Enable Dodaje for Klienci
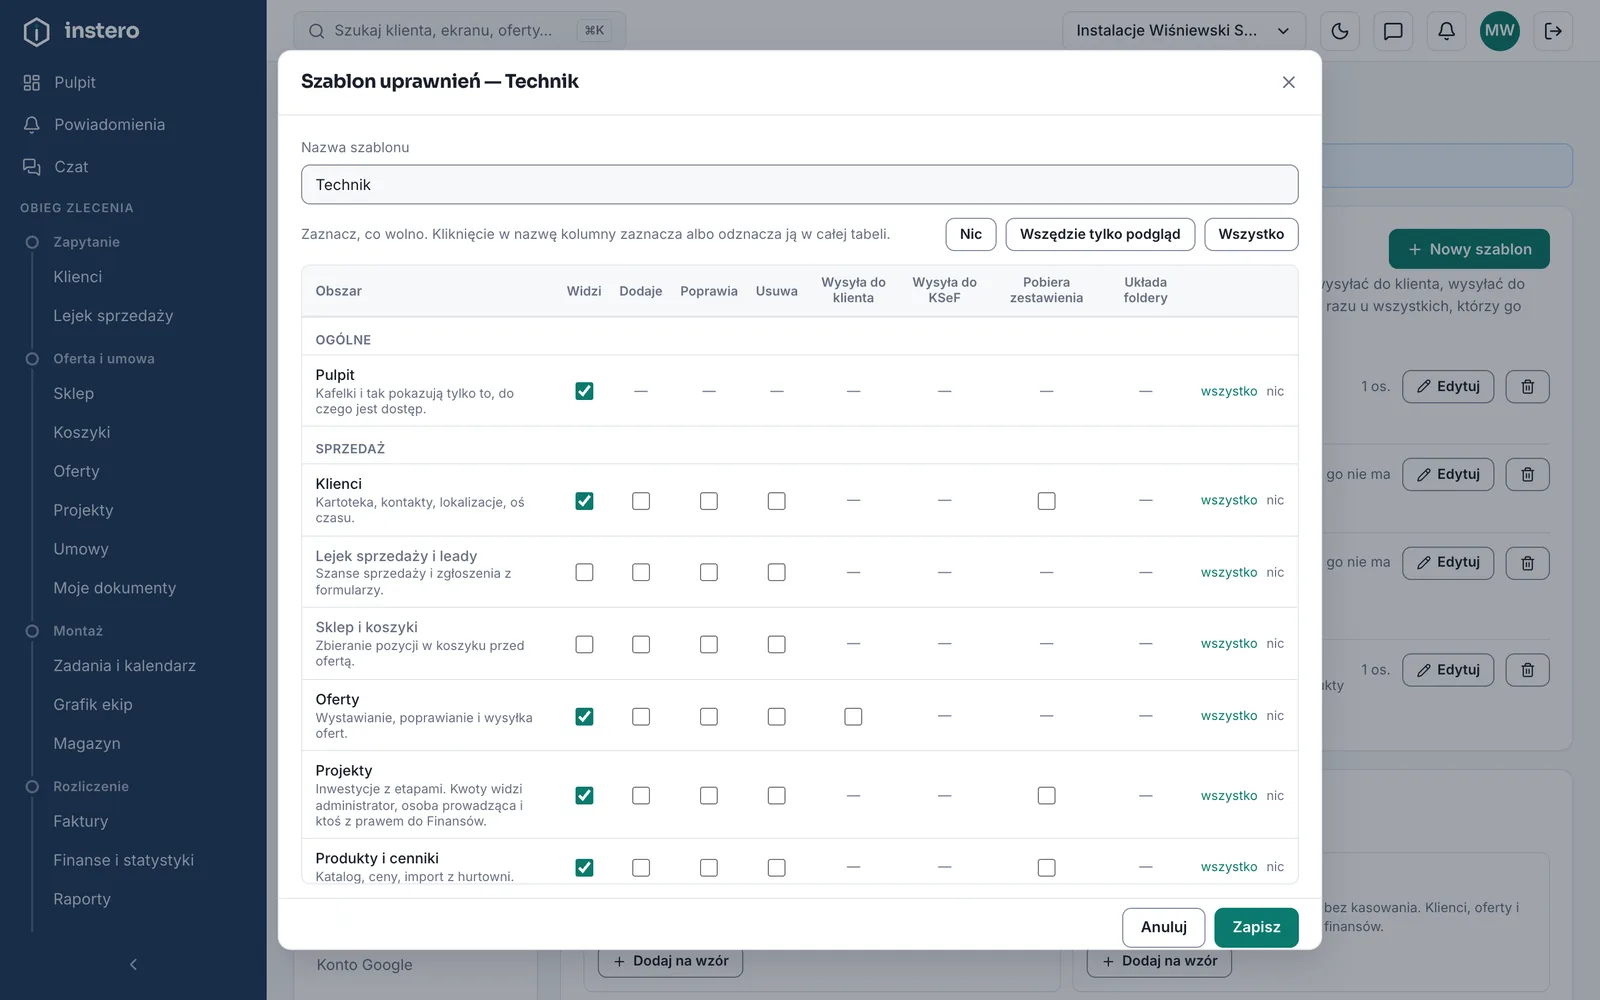 pos(641,500)
